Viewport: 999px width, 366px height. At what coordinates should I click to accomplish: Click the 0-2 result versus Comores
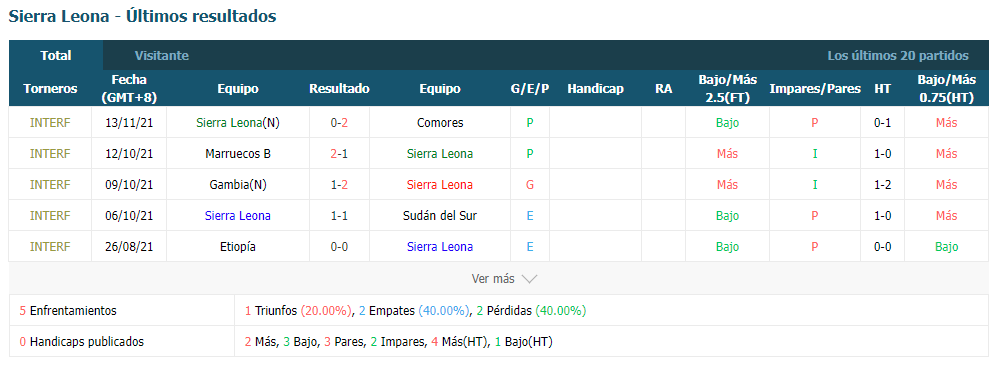click(340, 122)
